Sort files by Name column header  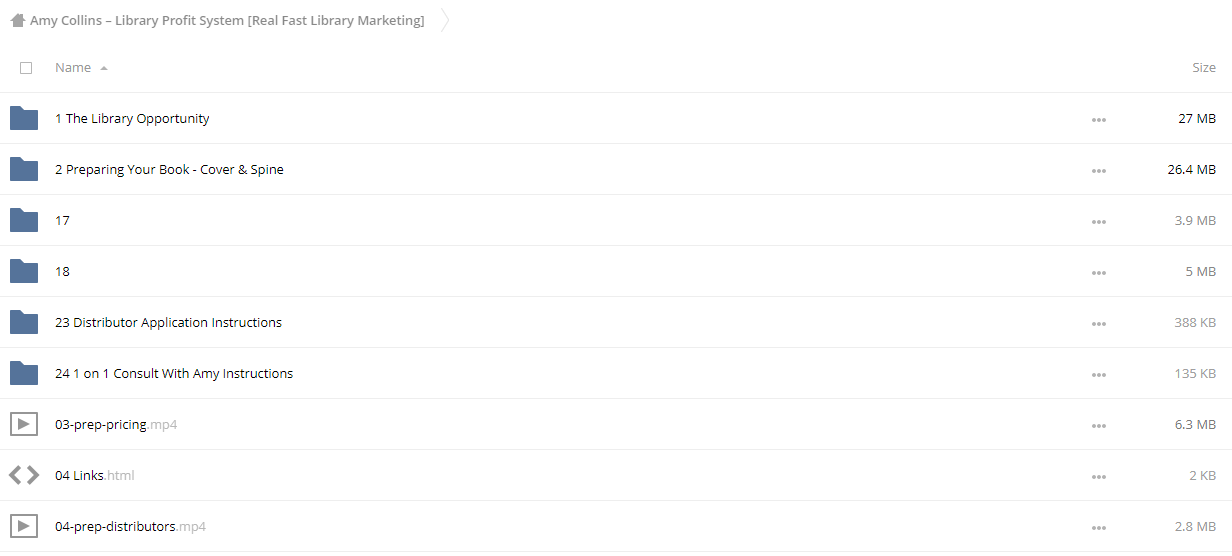(x=73, y=67)
